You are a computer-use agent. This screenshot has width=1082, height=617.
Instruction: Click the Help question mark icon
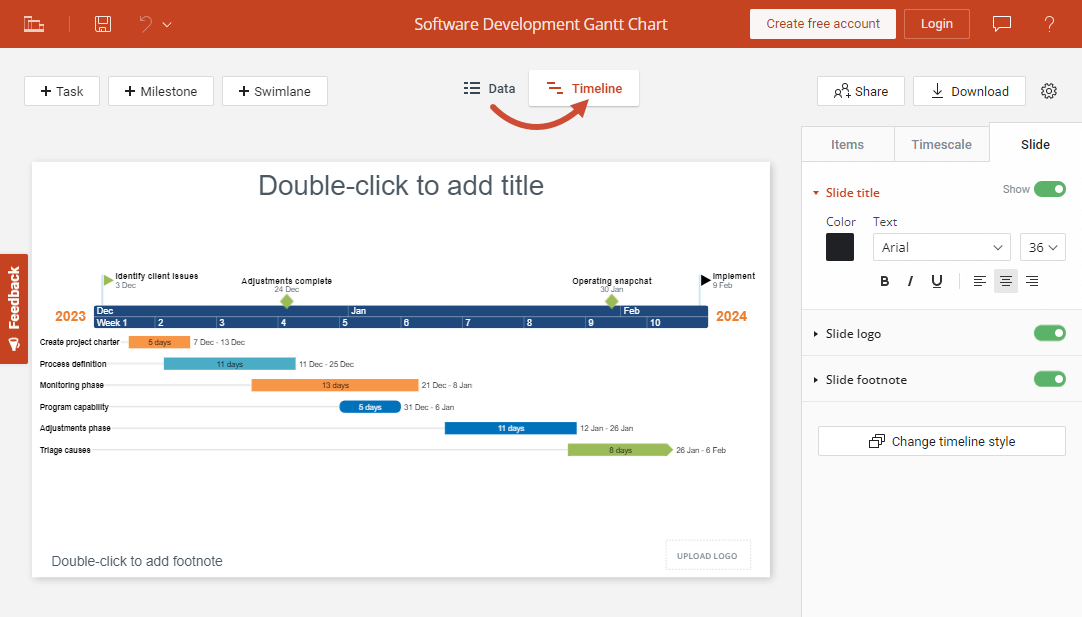point(1049,23)
